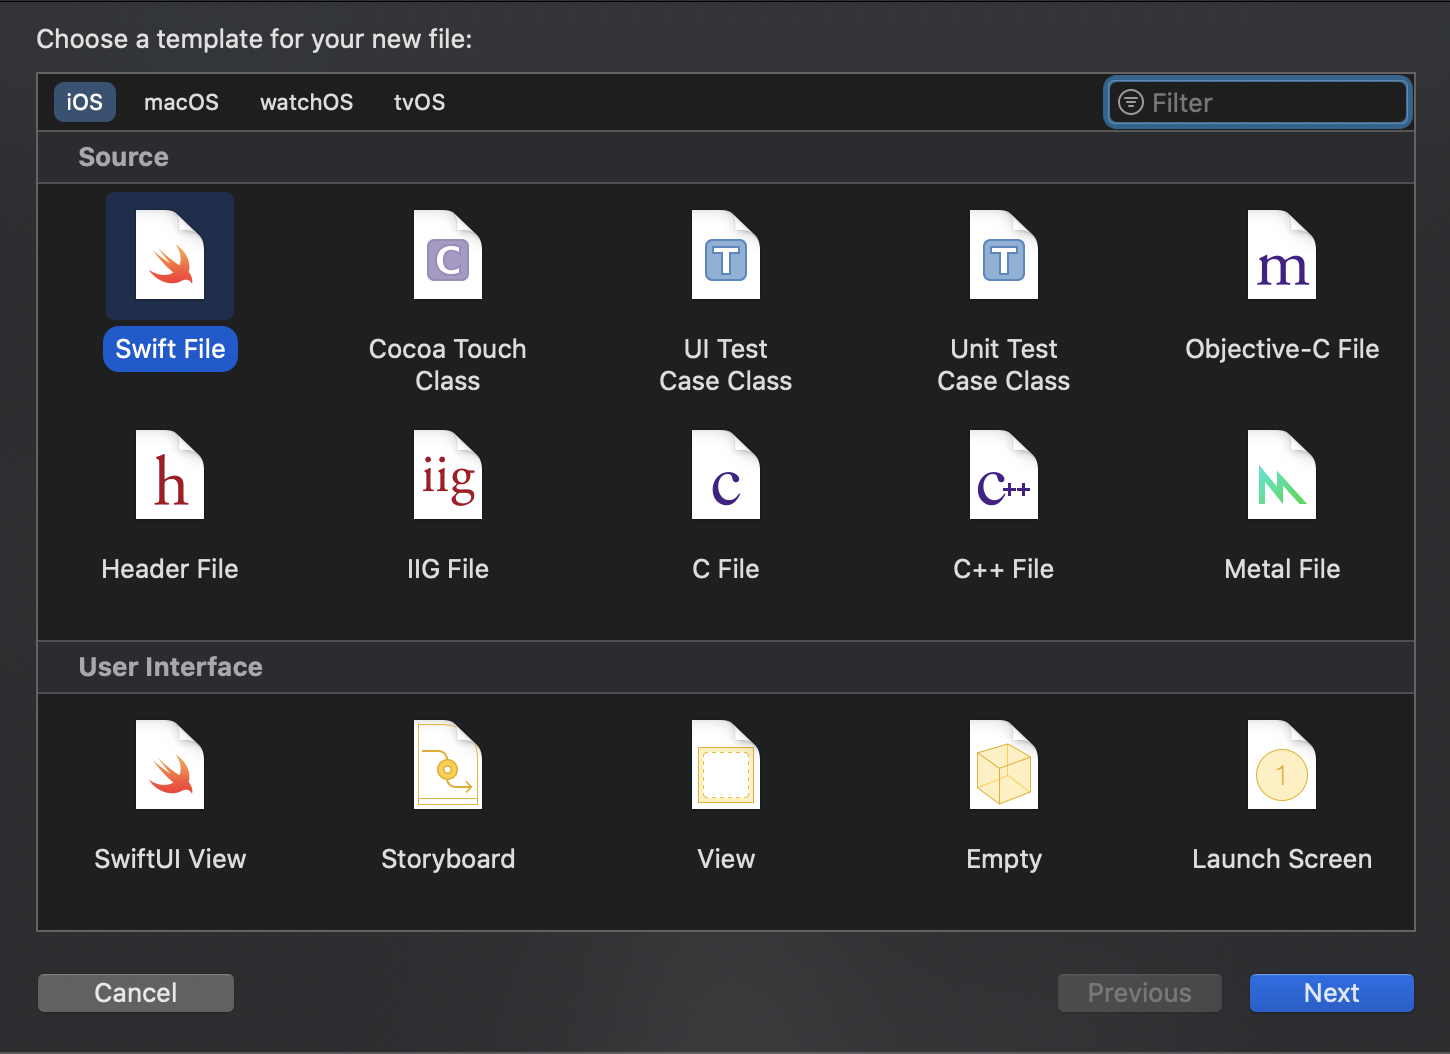Select the Header File icon
Screen dimensions: 1450x1054
point(170,475)
